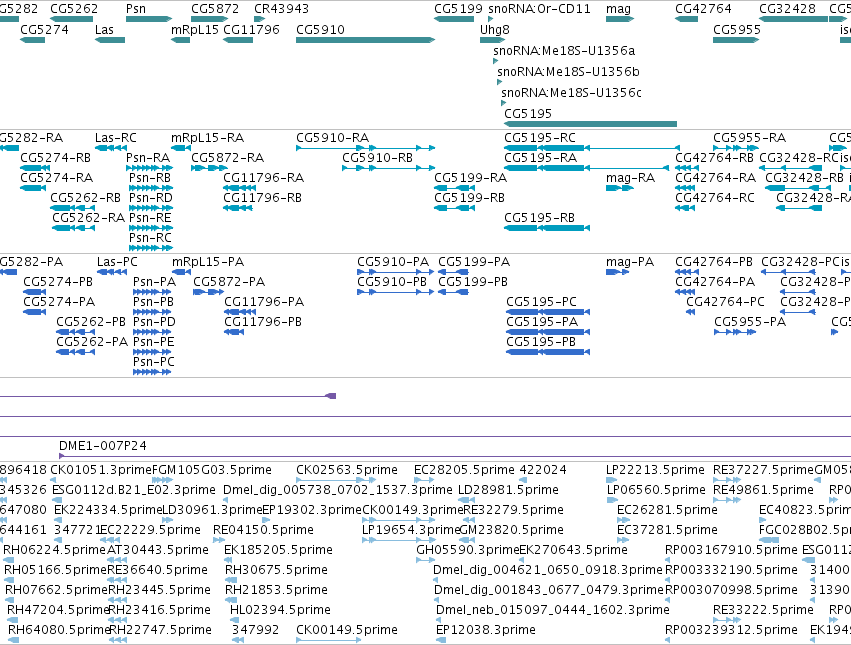Click the CG11796 gene label

tap(251, 29)
